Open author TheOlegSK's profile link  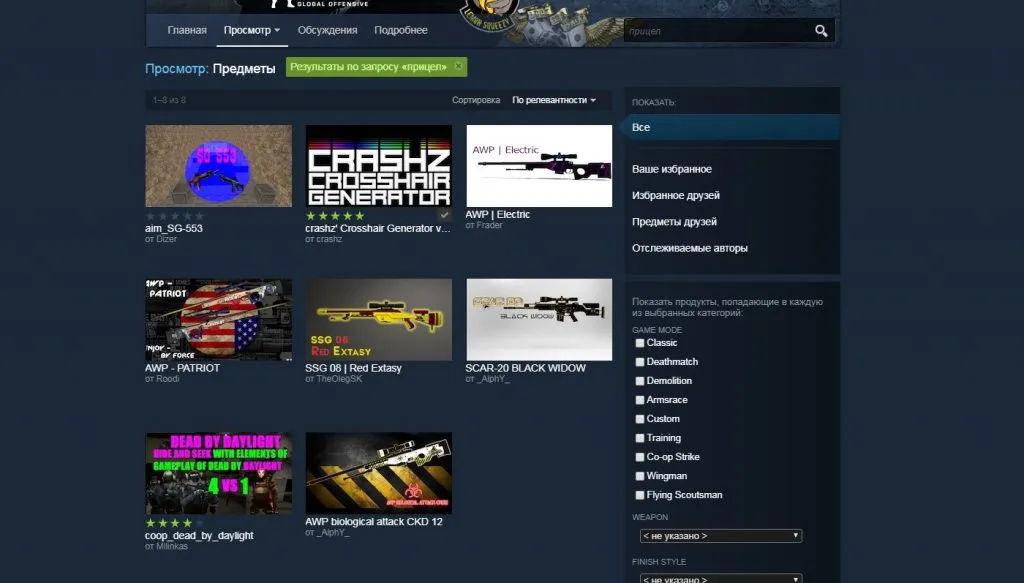[338, 379]
